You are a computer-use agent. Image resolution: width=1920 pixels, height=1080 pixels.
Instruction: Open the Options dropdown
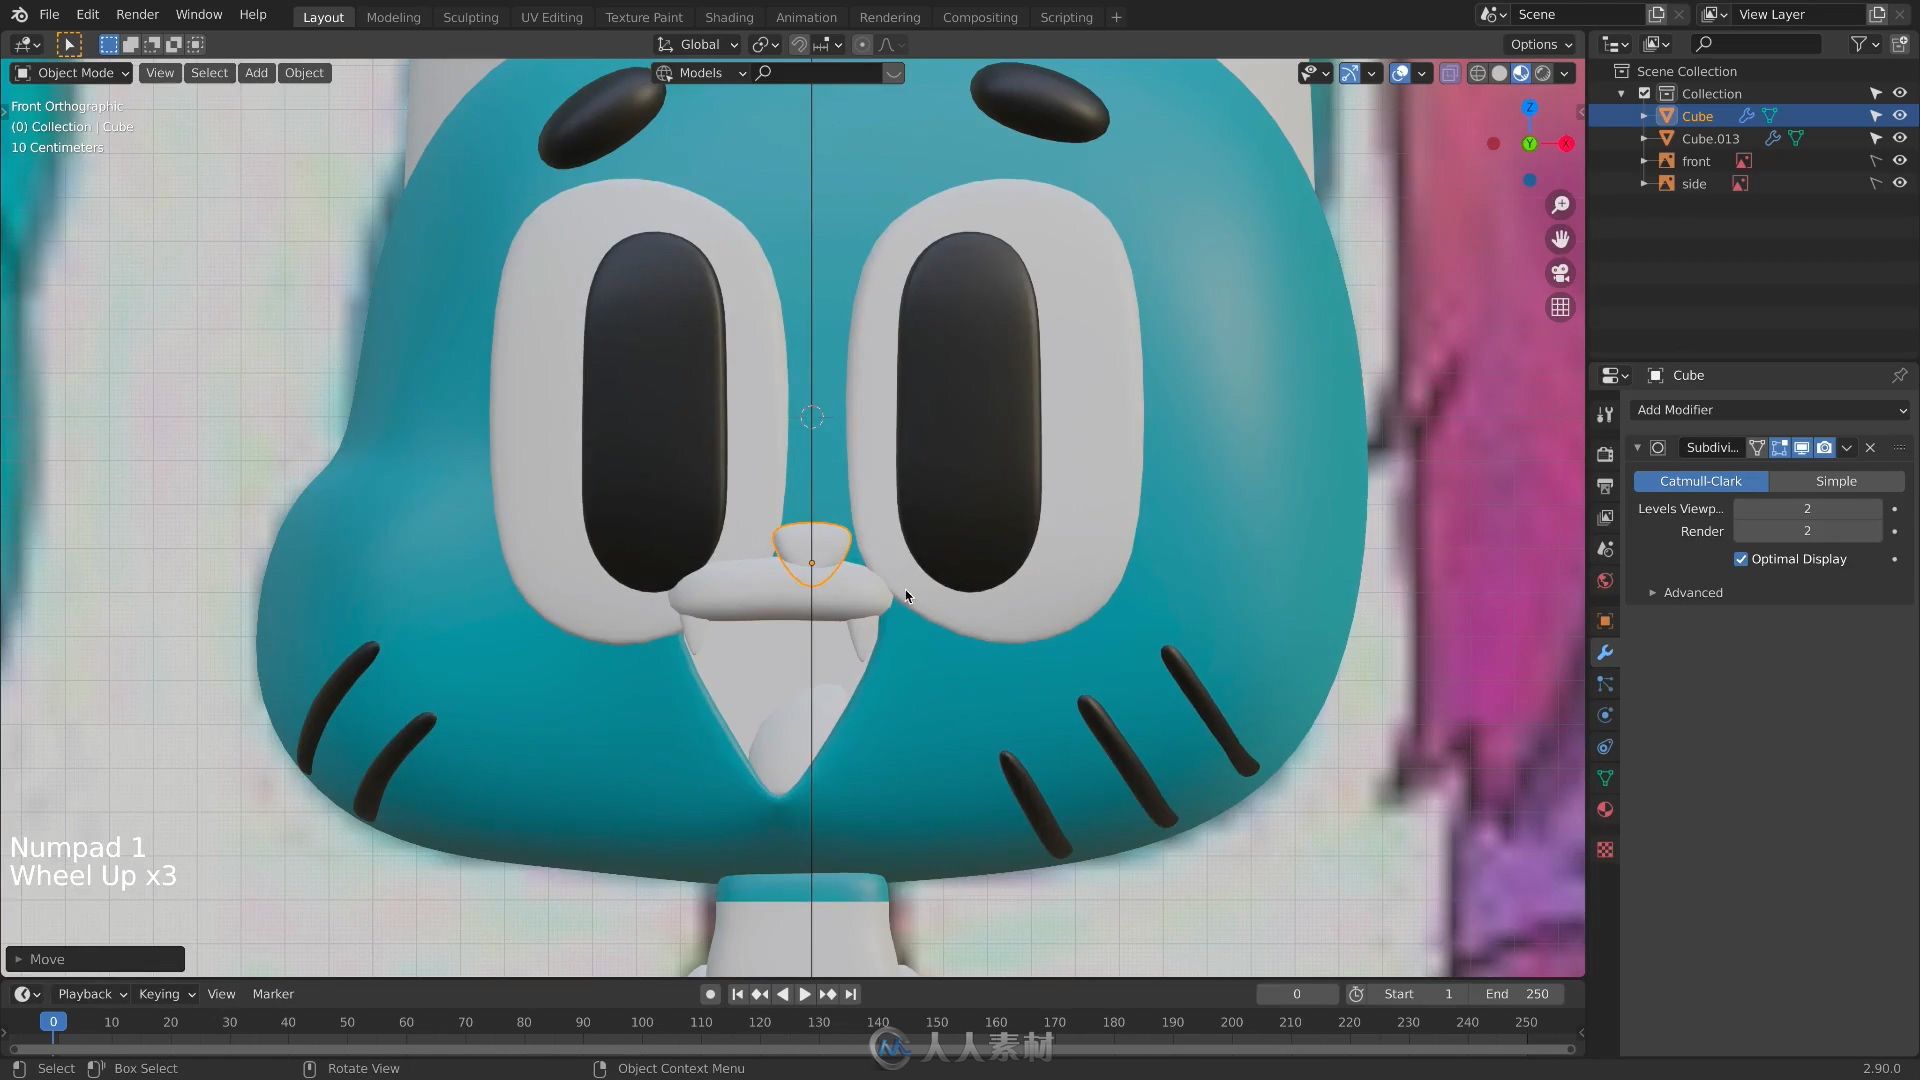point(1540,44)
